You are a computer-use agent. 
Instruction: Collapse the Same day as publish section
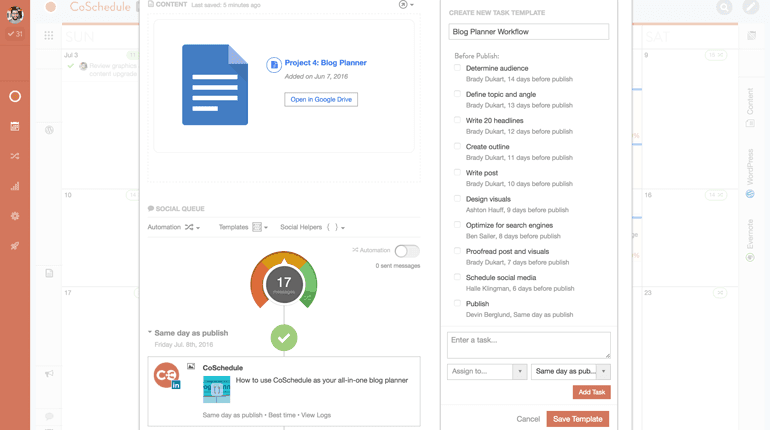pyautogui.click(x=150, y=332)
